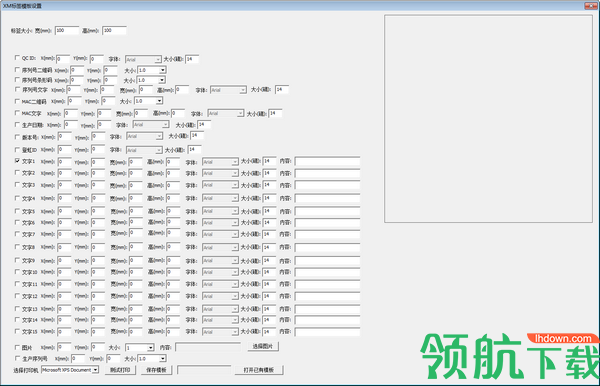Click 生产日期 Y(mm) field
The image size is (600, 386).
point(104,125)
